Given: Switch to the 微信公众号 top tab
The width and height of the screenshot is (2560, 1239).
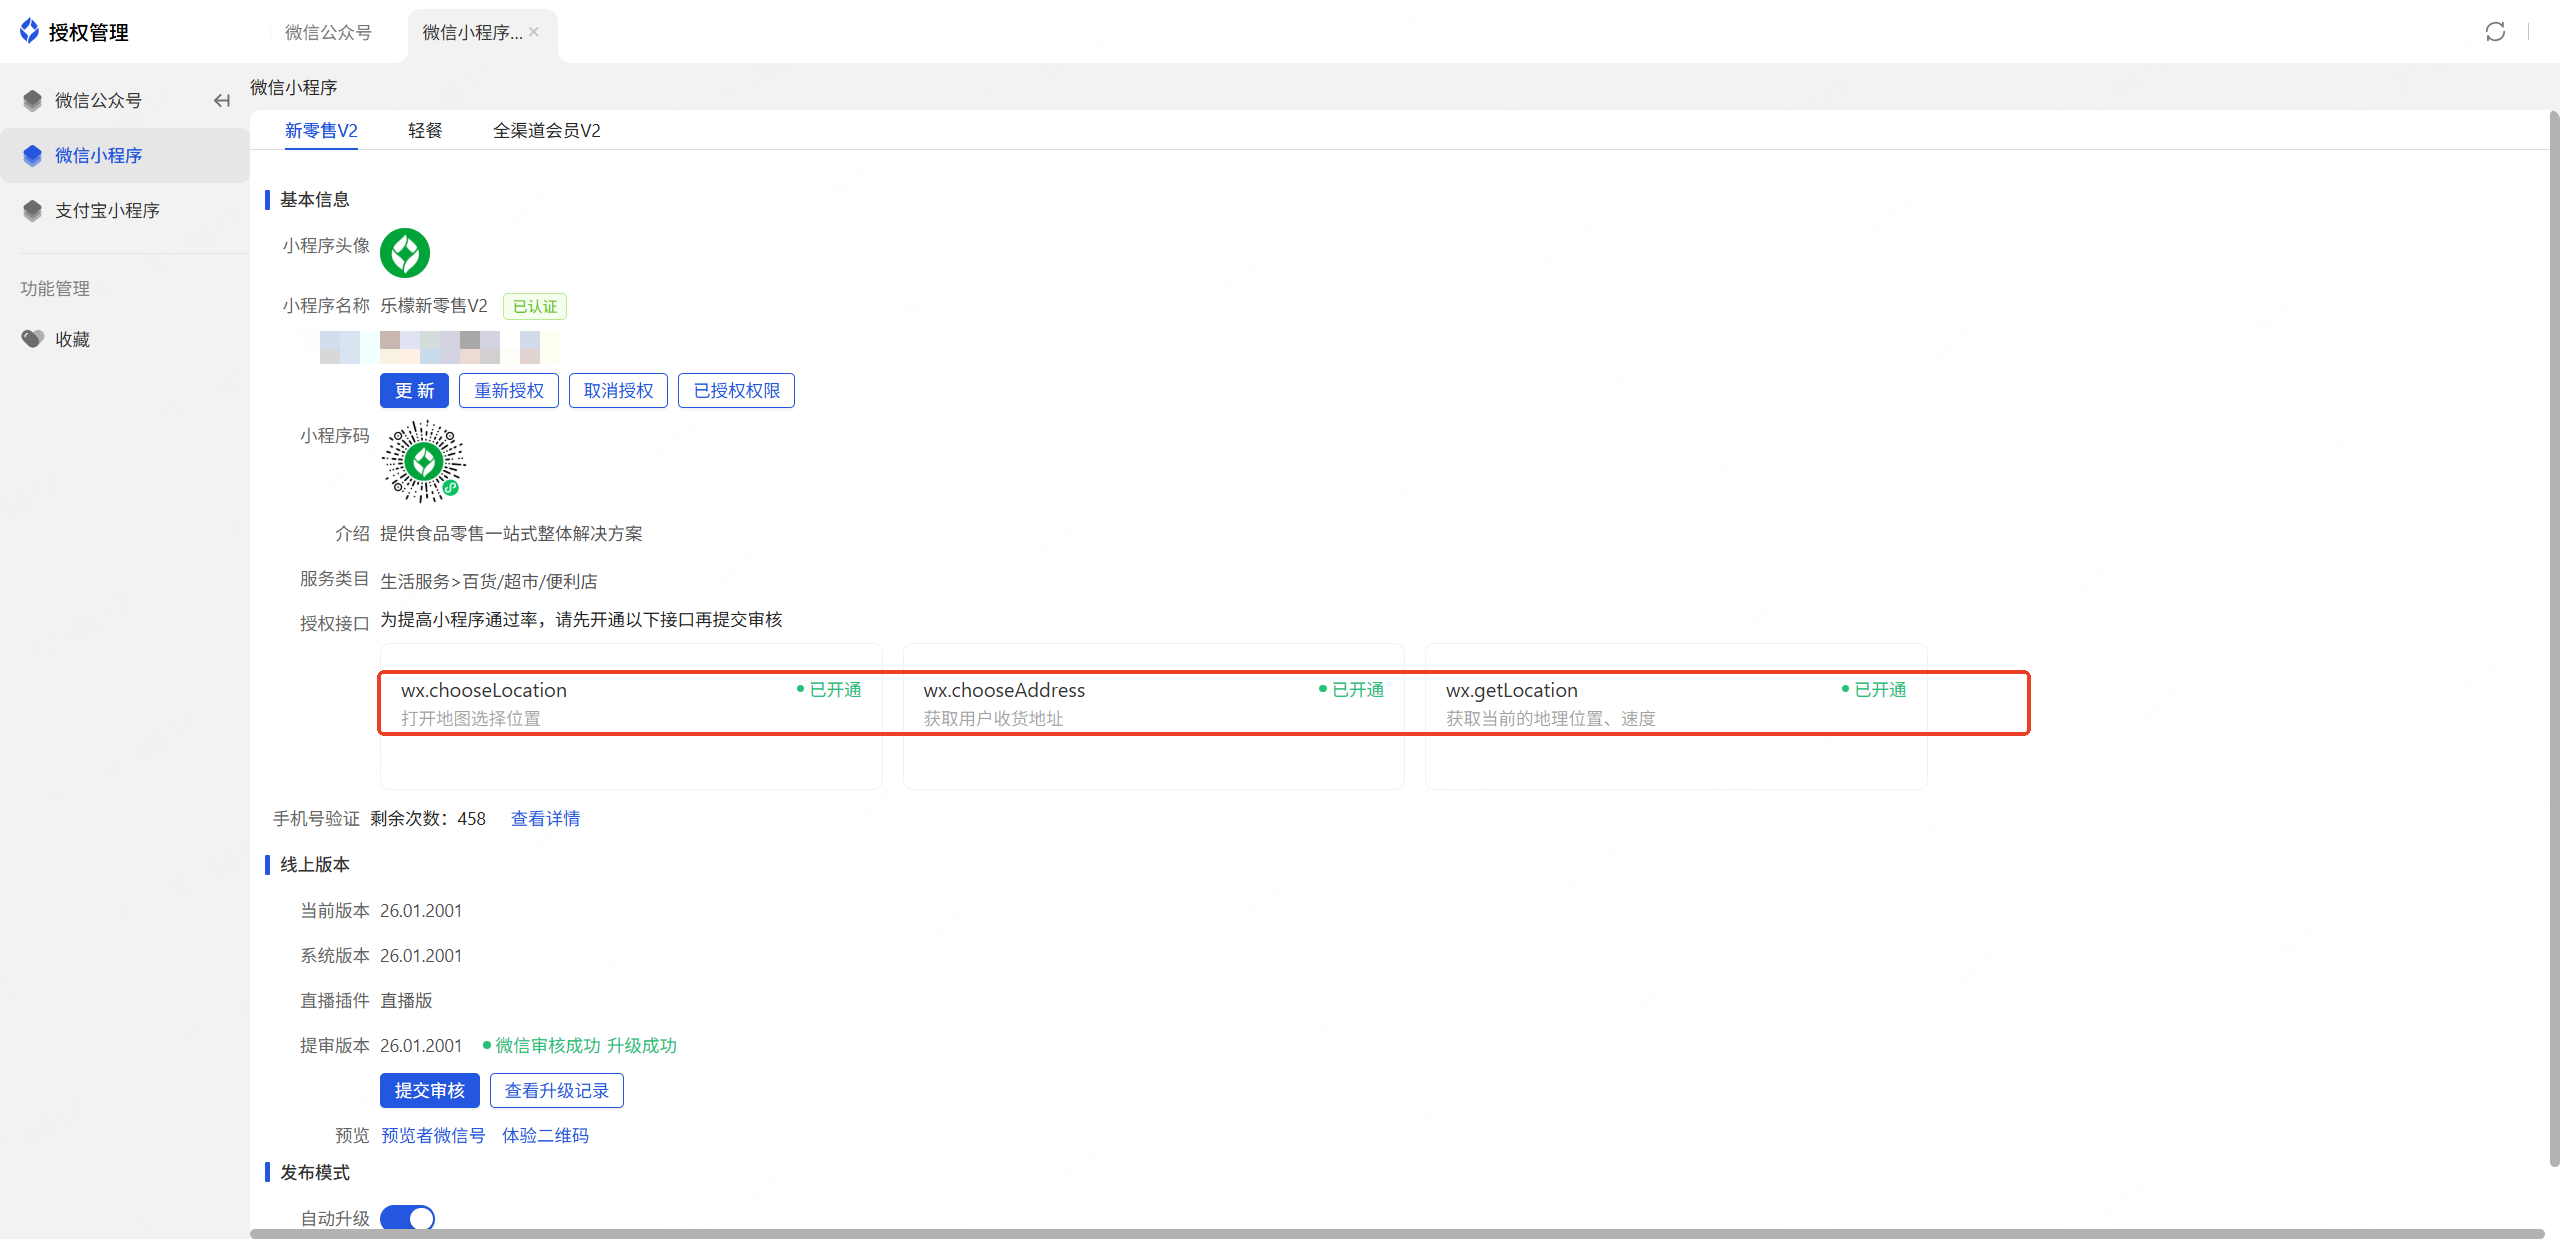Looking at the screenshot, I should point(328,33).
